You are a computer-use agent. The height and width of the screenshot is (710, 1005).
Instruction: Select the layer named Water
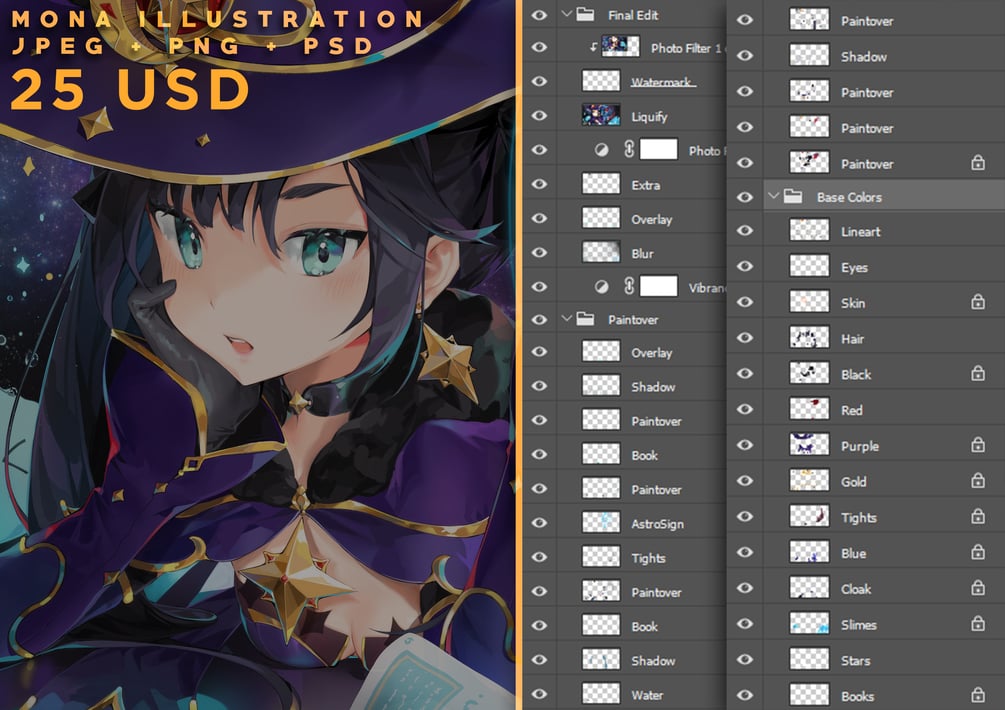[x=647, y=695]
